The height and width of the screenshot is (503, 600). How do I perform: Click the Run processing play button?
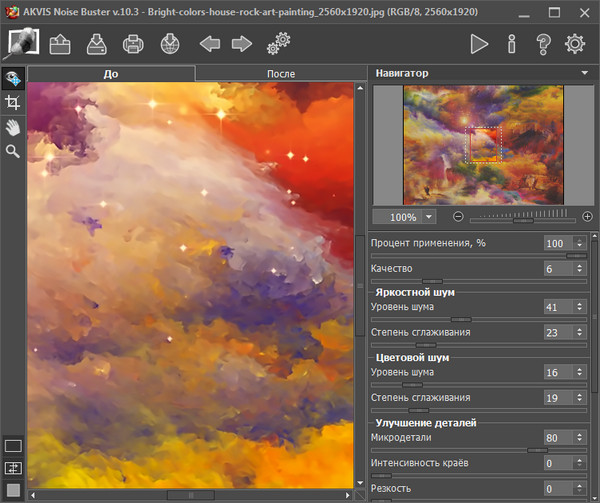click(479, 44)
